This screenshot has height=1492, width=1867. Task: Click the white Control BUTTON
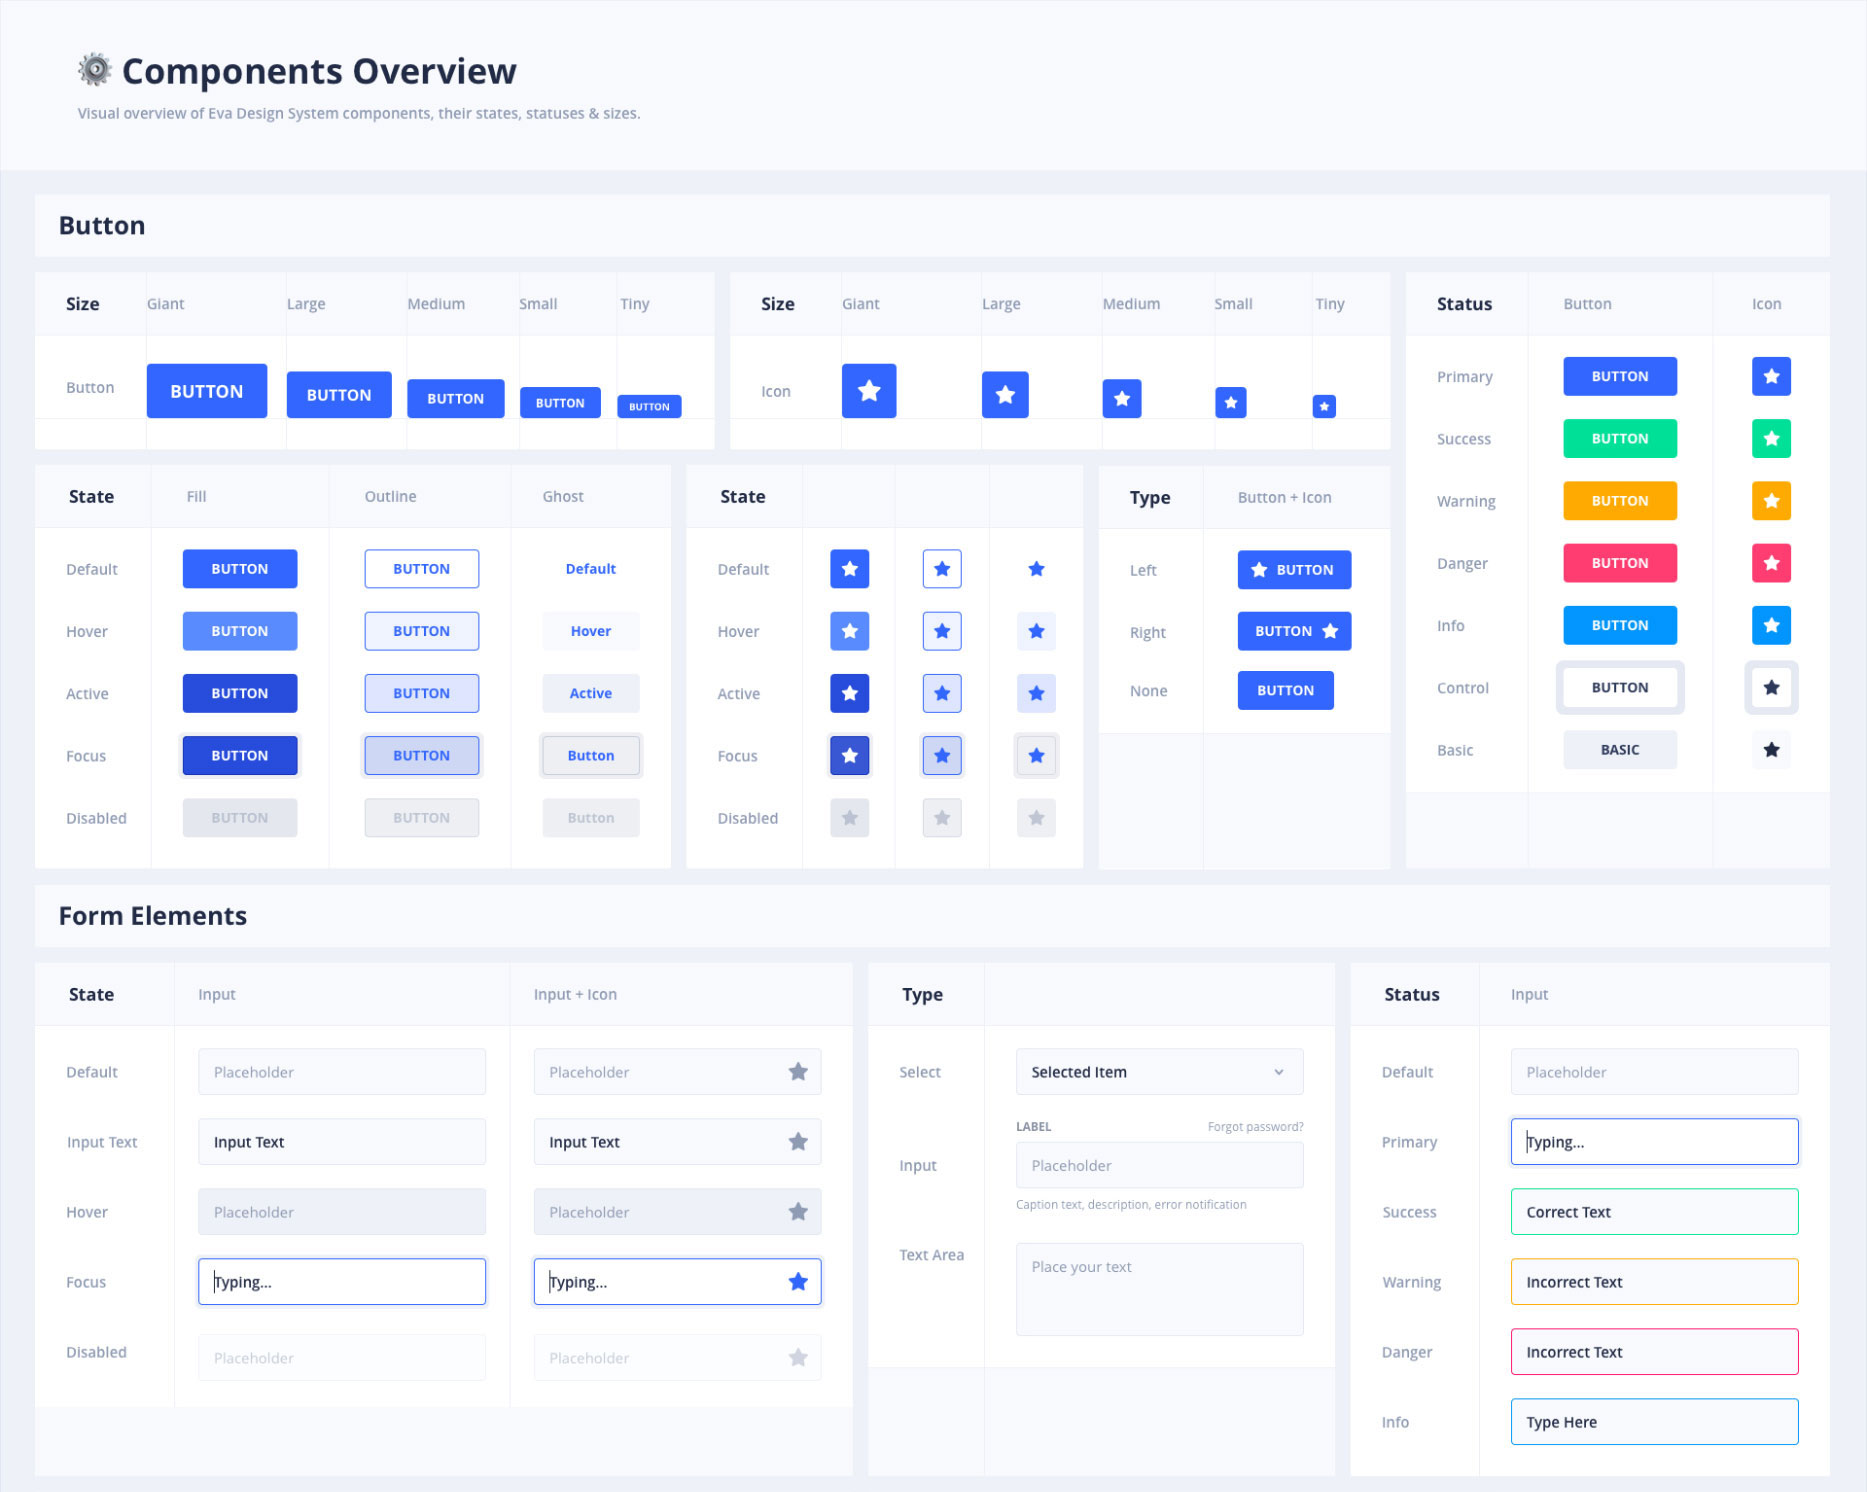(1620, 687)
